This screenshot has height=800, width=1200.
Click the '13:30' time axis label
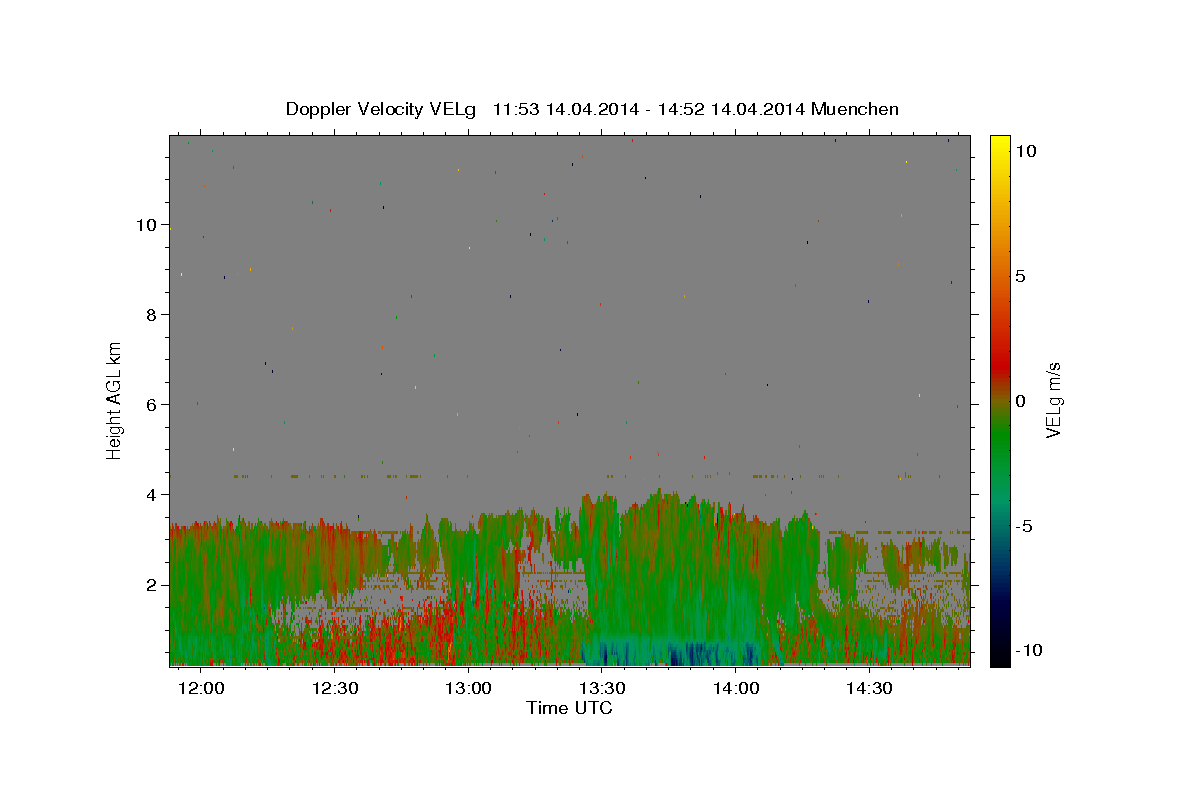[x=603, y=688]
